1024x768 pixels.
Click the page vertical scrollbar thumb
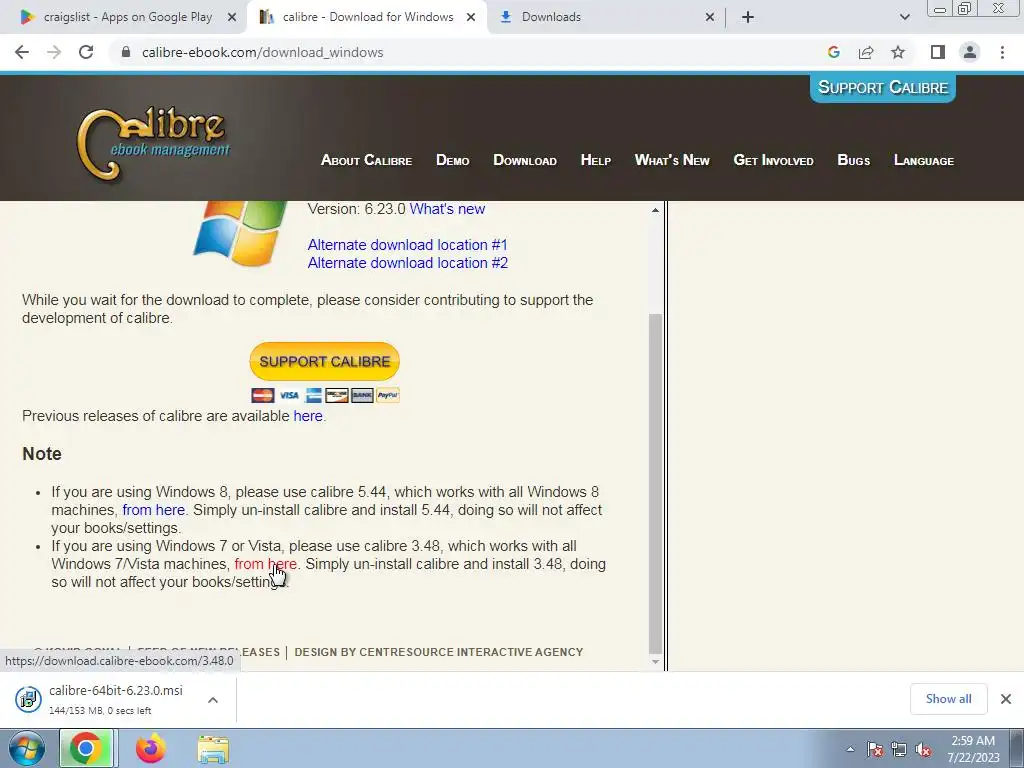tap(656, 483)
